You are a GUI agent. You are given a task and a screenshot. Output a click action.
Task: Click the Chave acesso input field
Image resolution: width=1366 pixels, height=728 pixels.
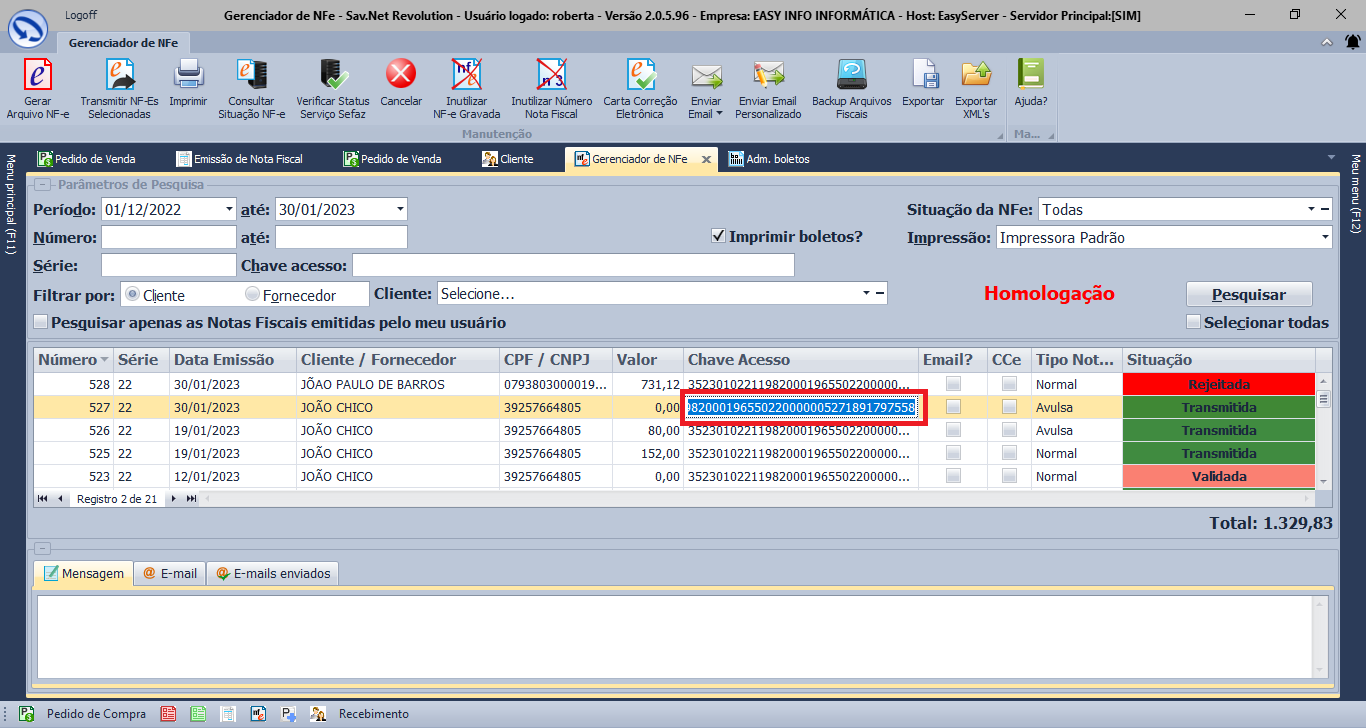click(x=573, y=265)
